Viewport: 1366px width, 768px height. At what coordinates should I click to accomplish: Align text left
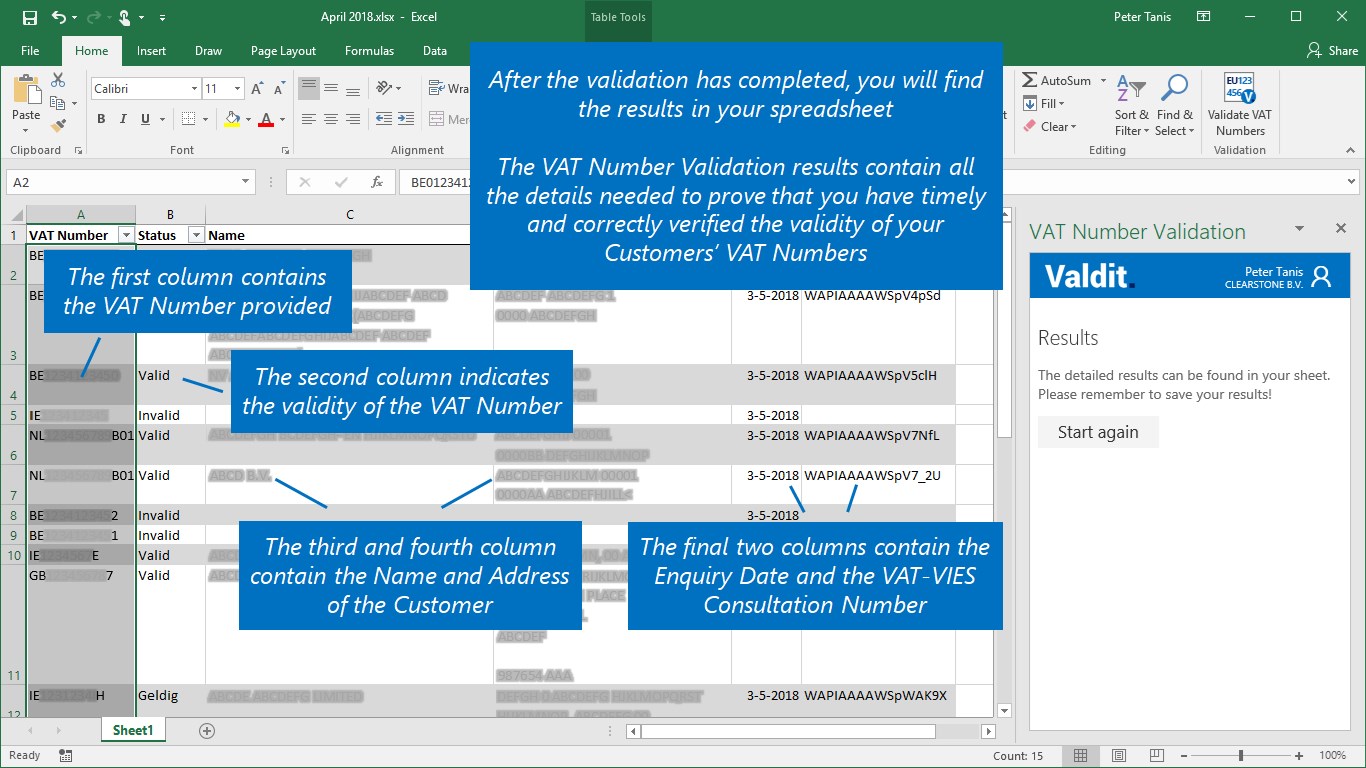[x=308, y=119]
